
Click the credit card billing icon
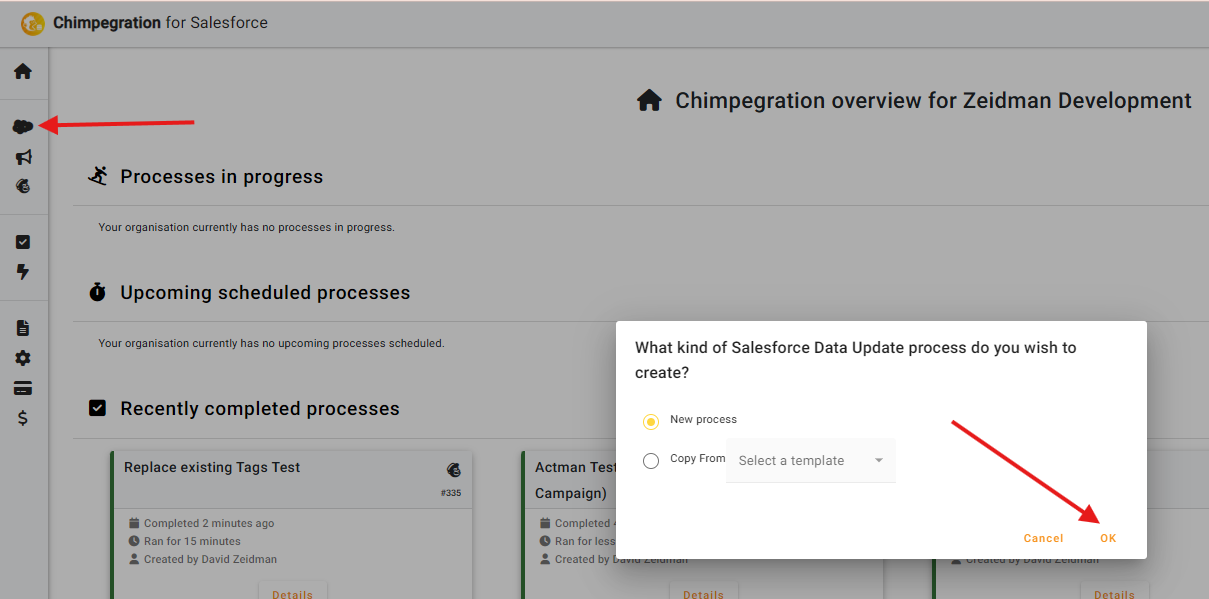(x=23, y=388)
